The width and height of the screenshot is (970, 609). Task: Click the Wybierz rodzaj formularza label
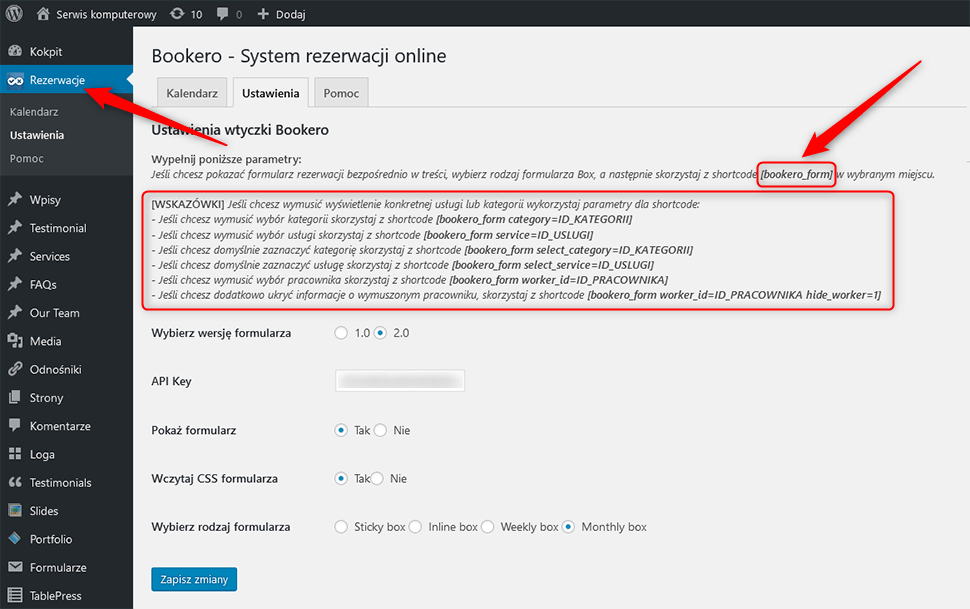[221, 527]
